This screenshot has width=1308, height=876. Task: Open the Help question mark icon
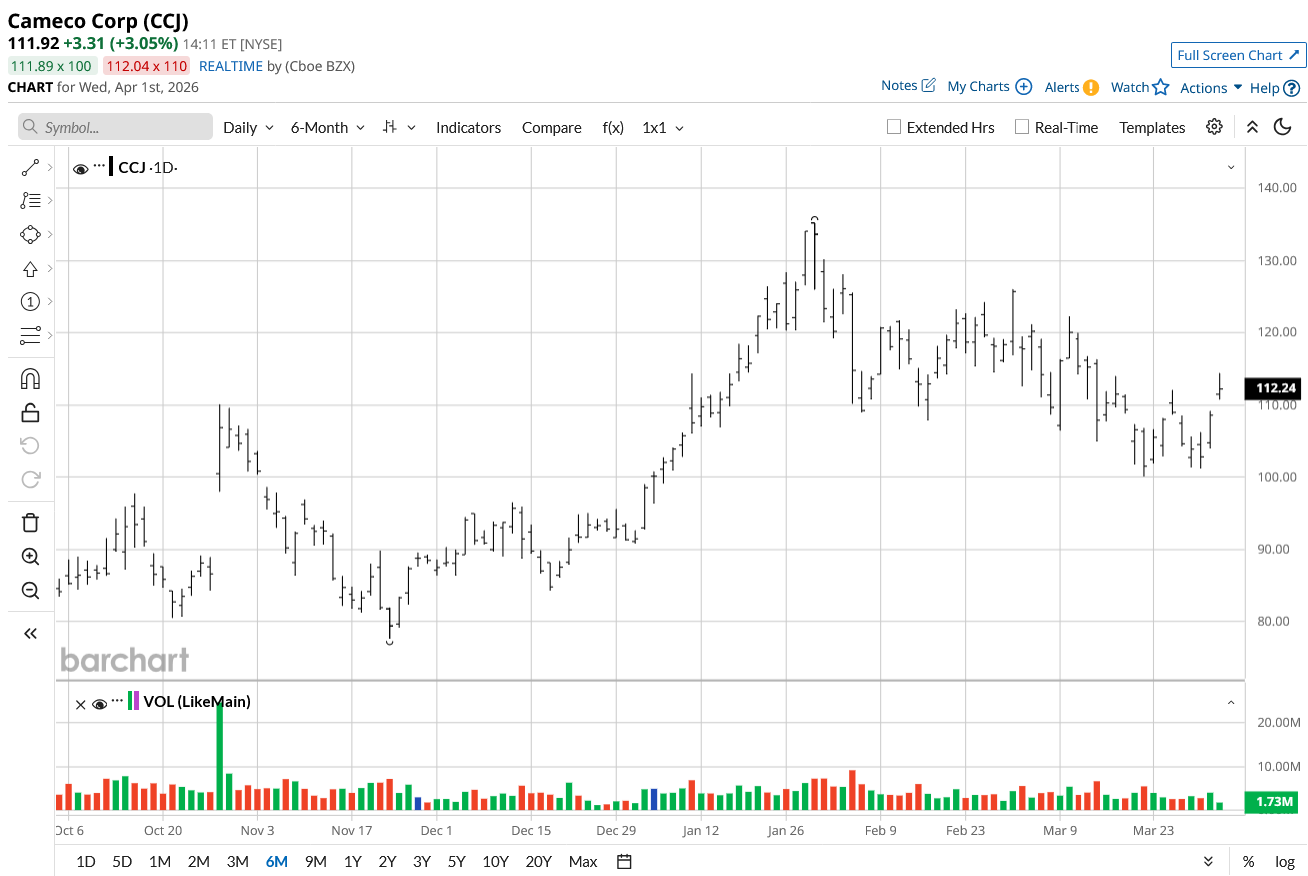point(1292,88)
